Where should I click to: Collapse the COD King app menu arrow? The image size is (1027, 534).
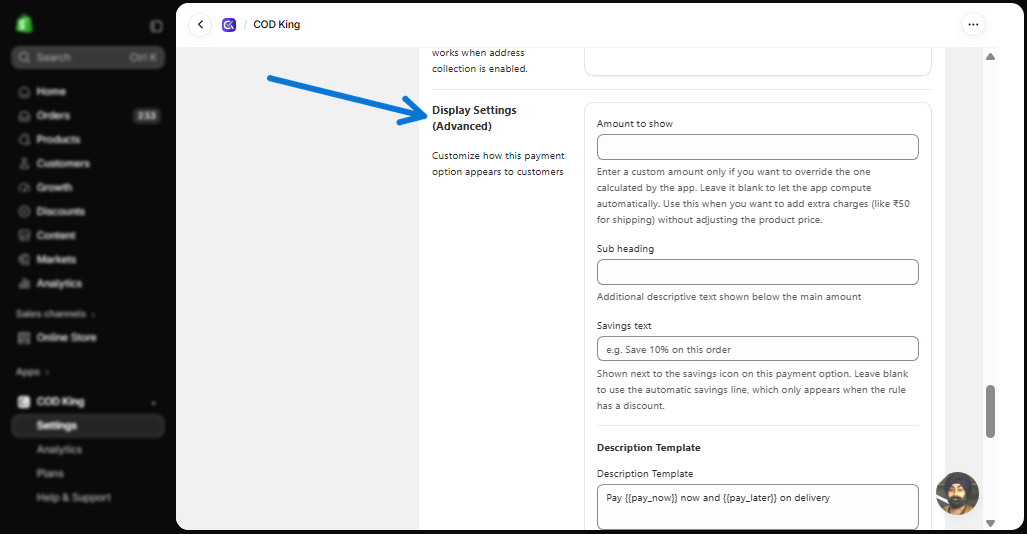click(x=154, y=402)
